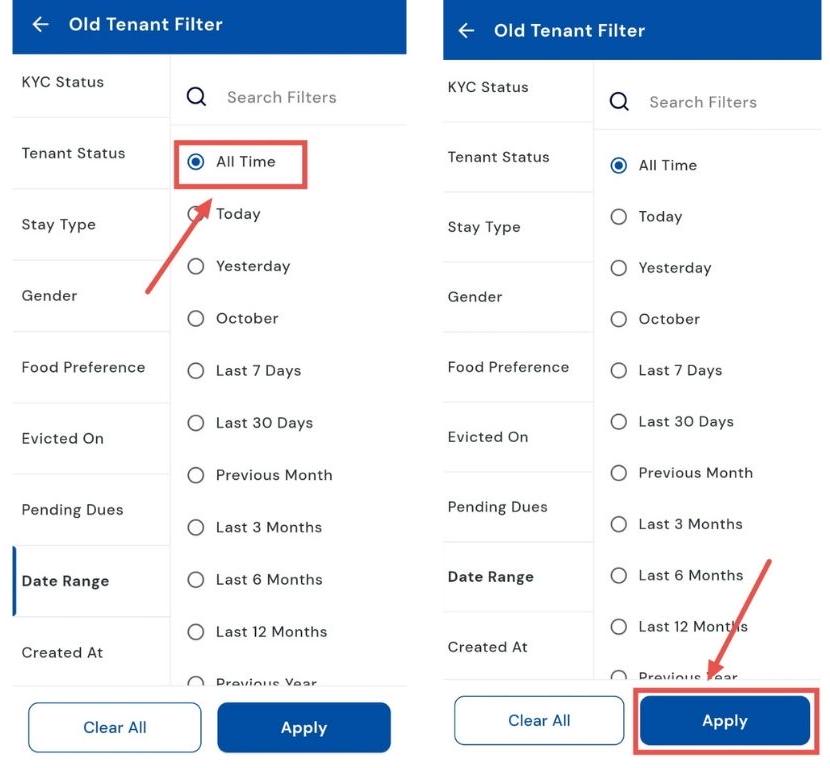This screenshot has width=830, height=768.
Task: Switch to Stay Type filter, left panel
Action: (59, 224)
